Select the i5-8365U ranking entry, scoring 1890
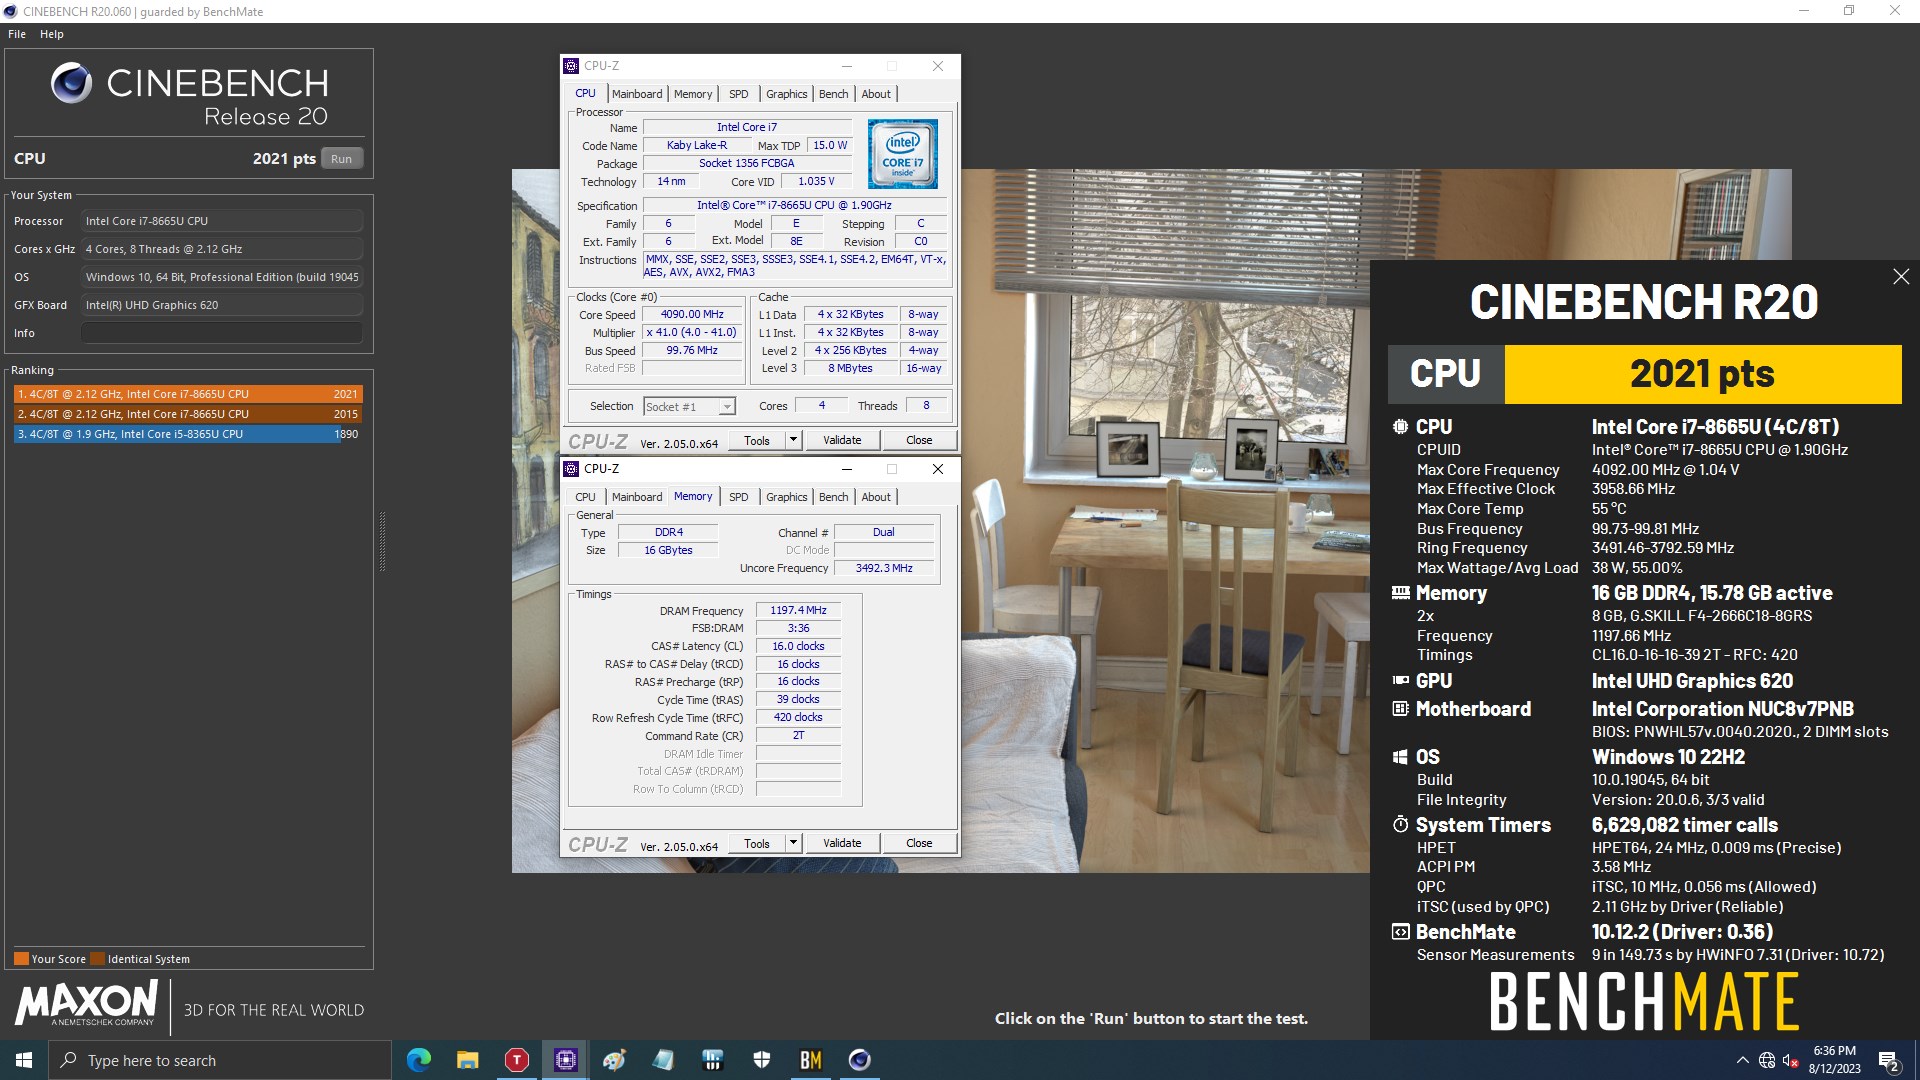 click(x=188, y=434)
